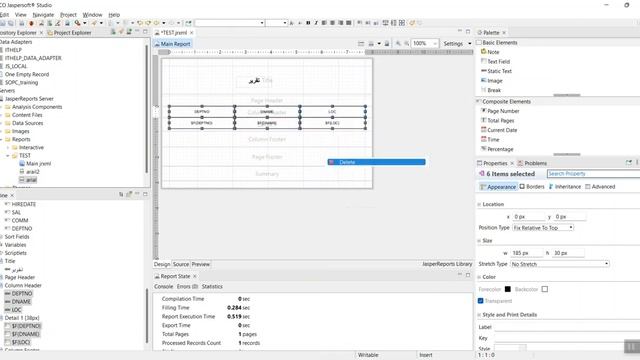This screenshot has height=360, width=640.
Task: Click the redo arrow in toolbar
Action: click(148, 23)
